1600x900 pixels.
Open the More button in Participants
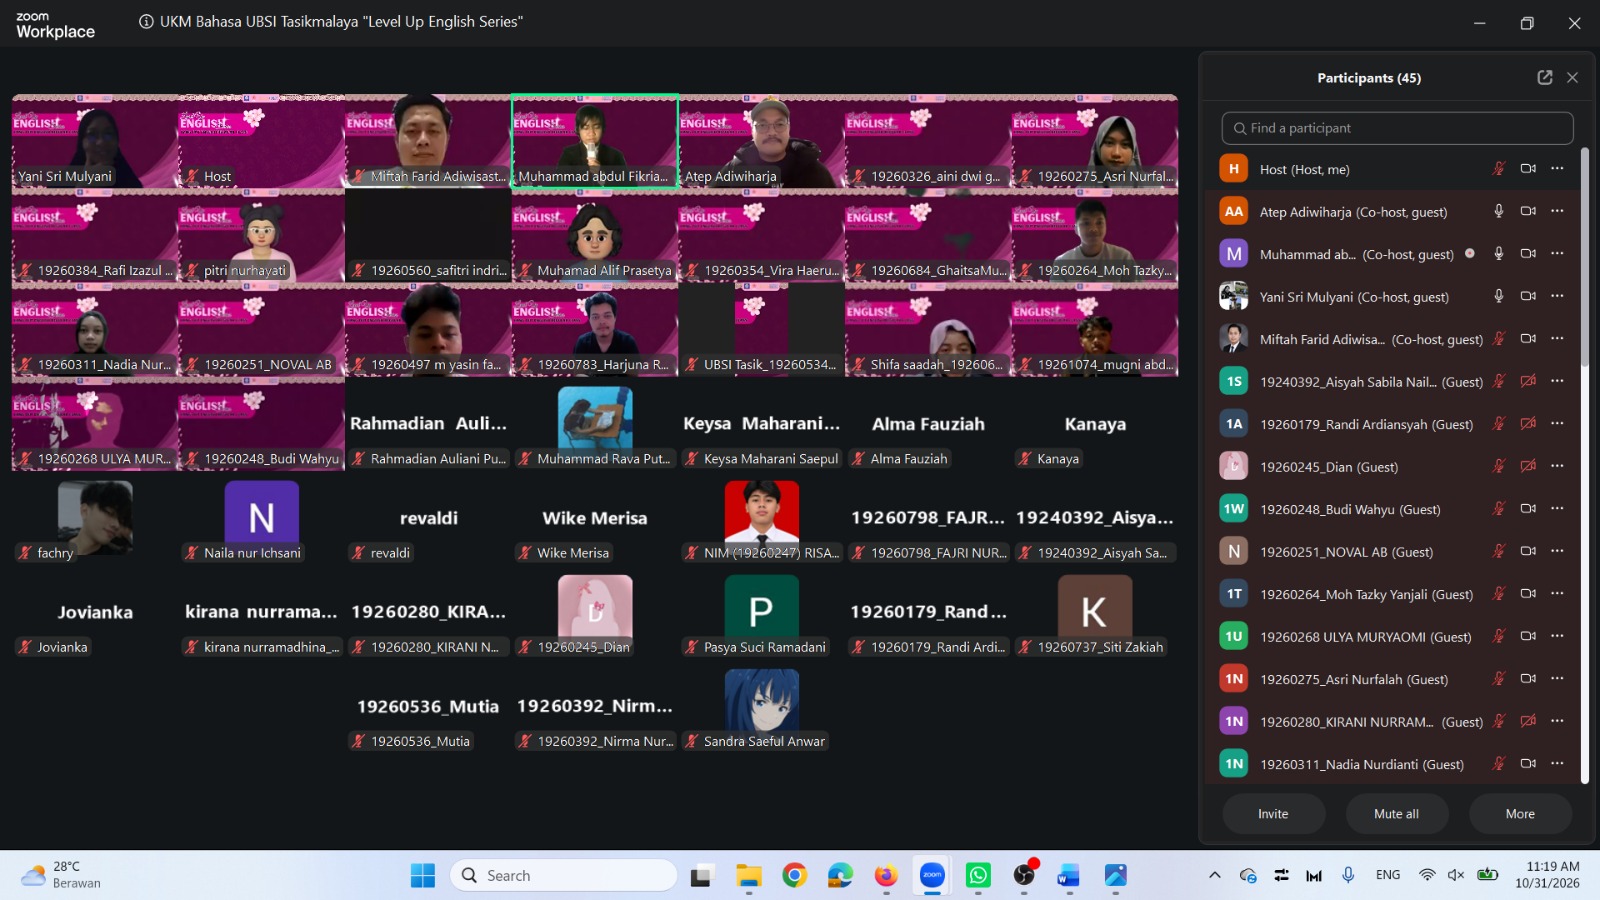pos(1520,814)
